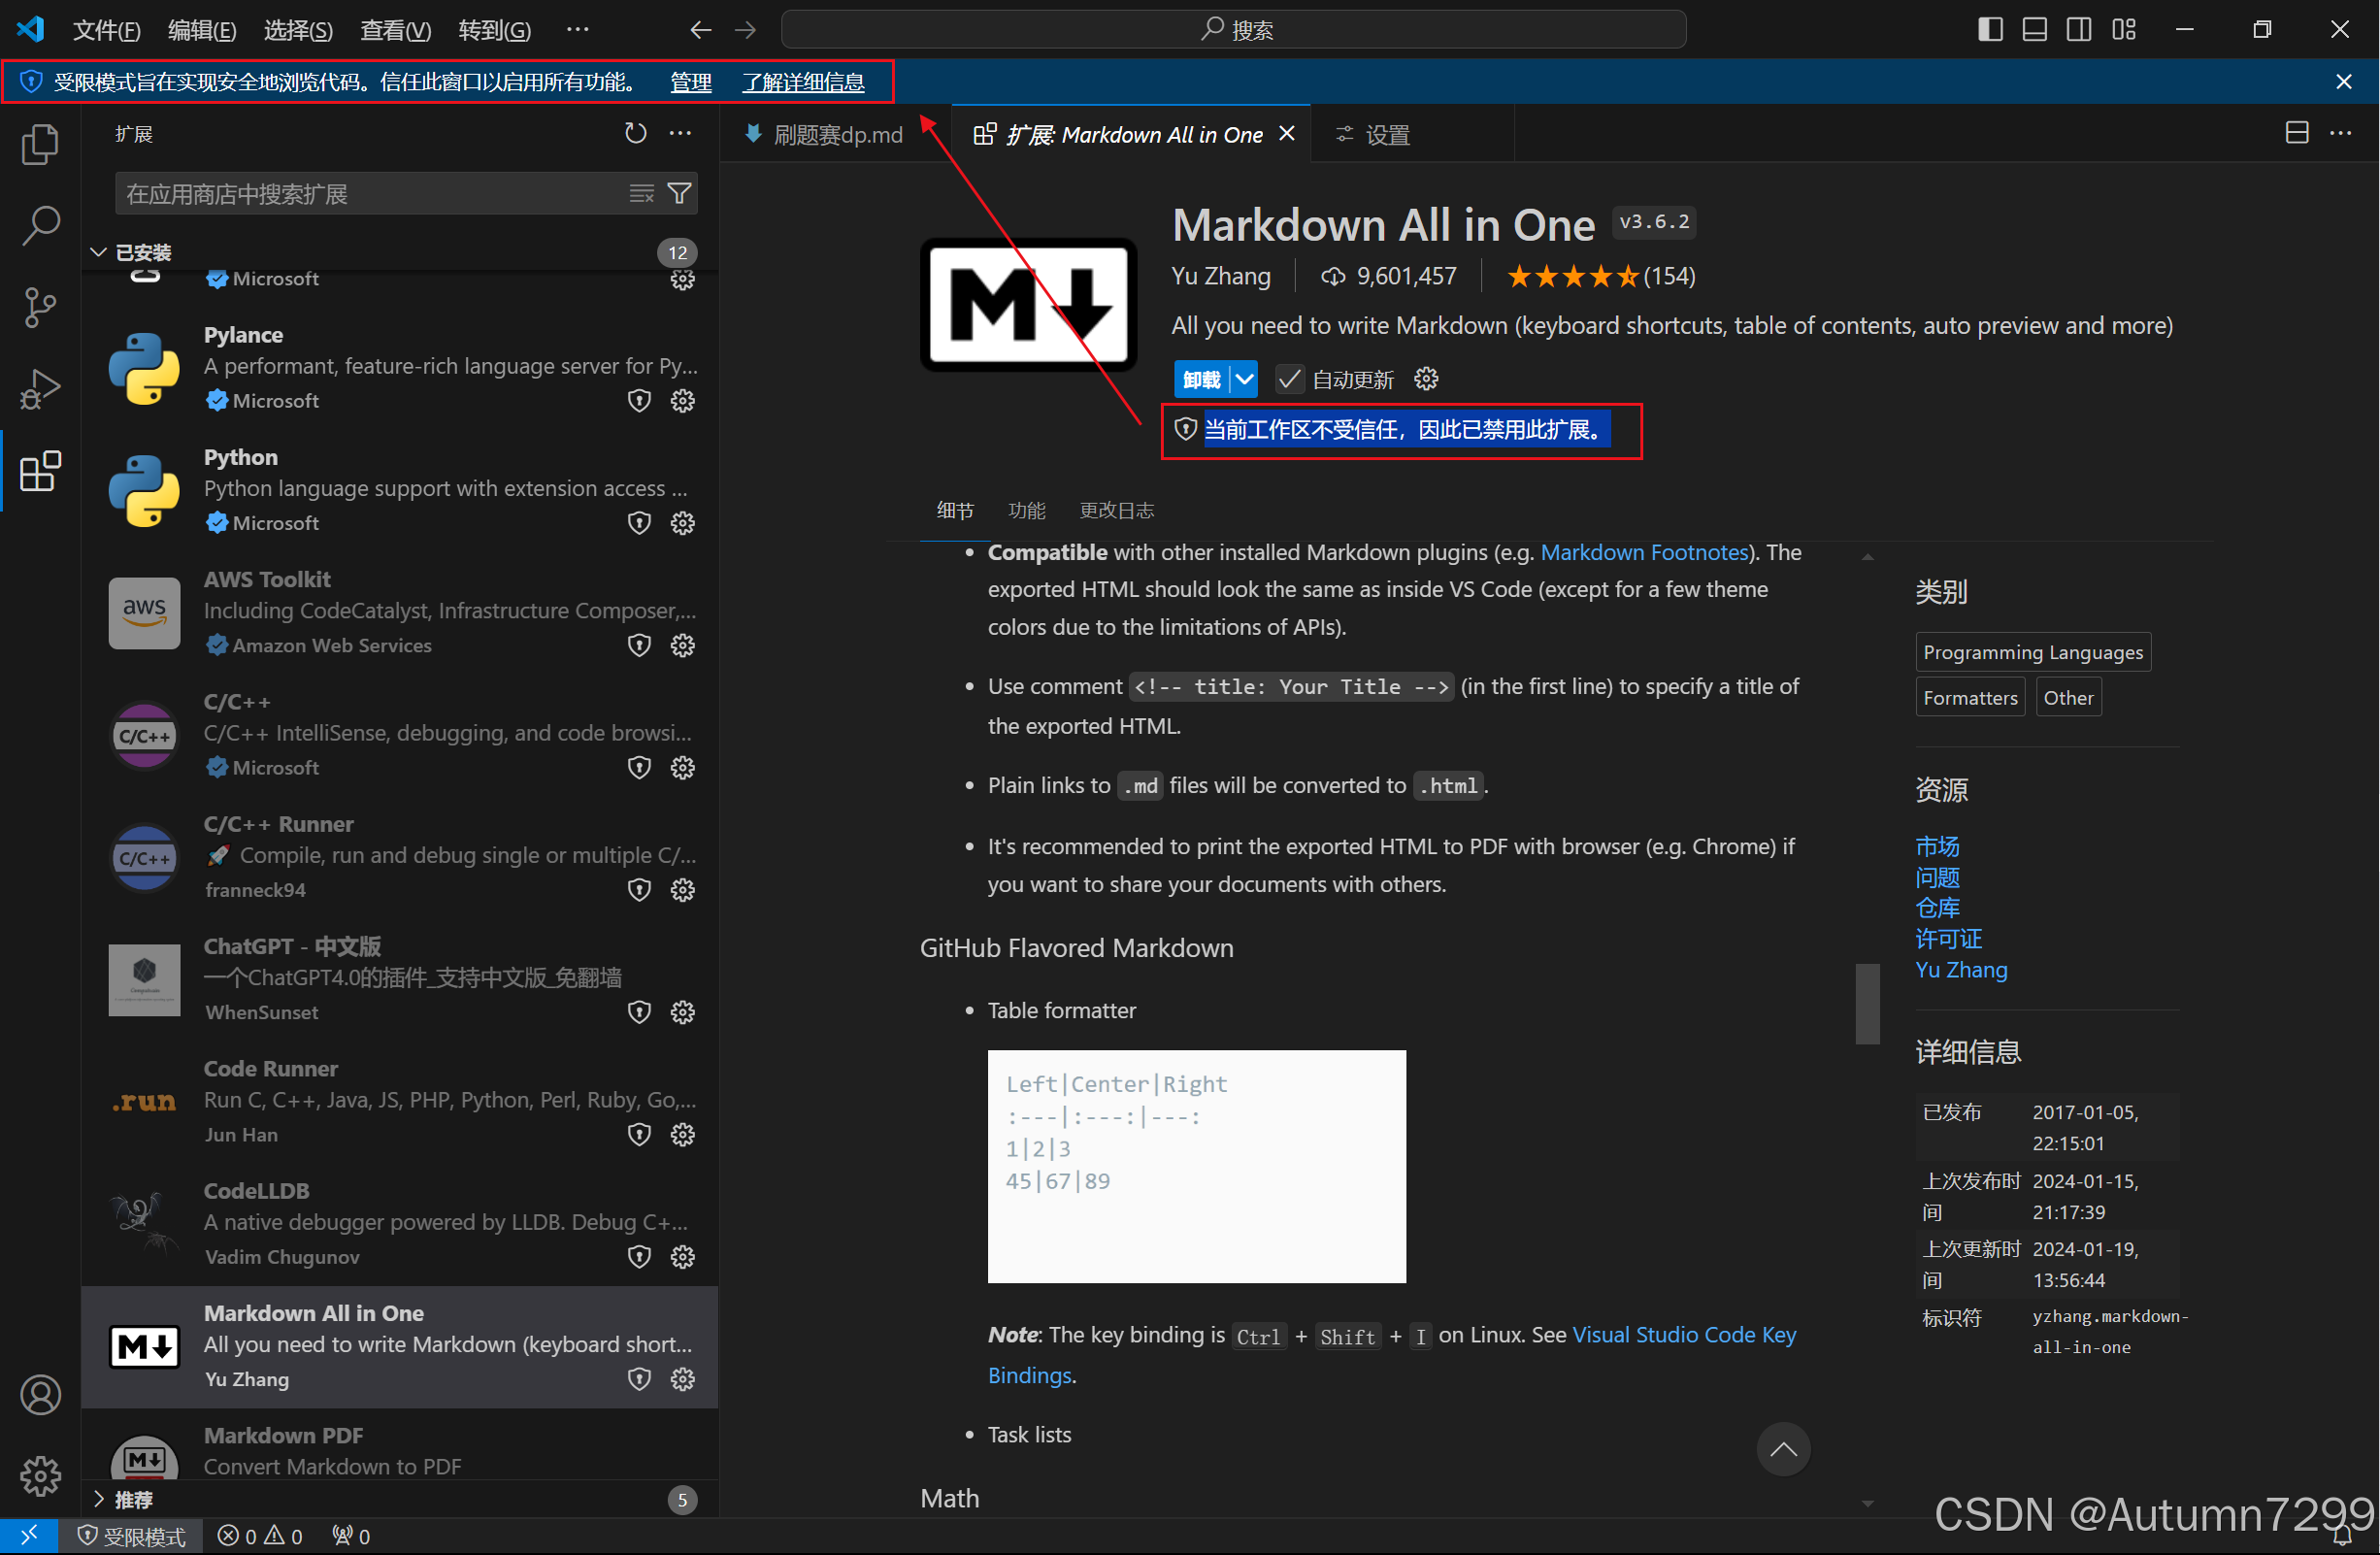This screenshot has width=2380, height=1555.
Task: Click the refresh extensions icon
Action: pyautogui.click(x=635, y=133)
